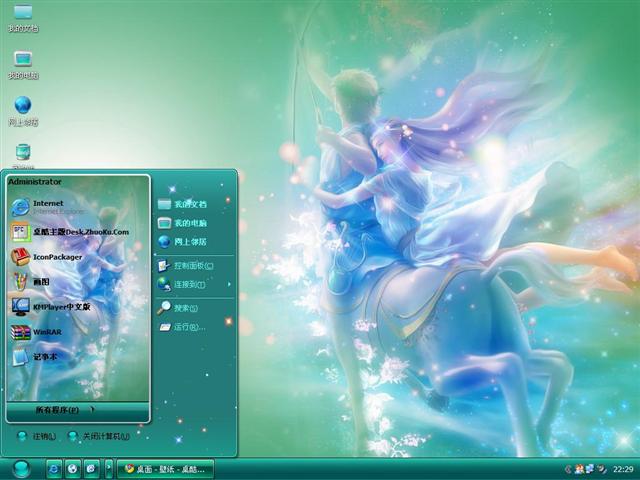
Task: Expand the 连接到 (Connect To) submenu
Action: [192, 285]
